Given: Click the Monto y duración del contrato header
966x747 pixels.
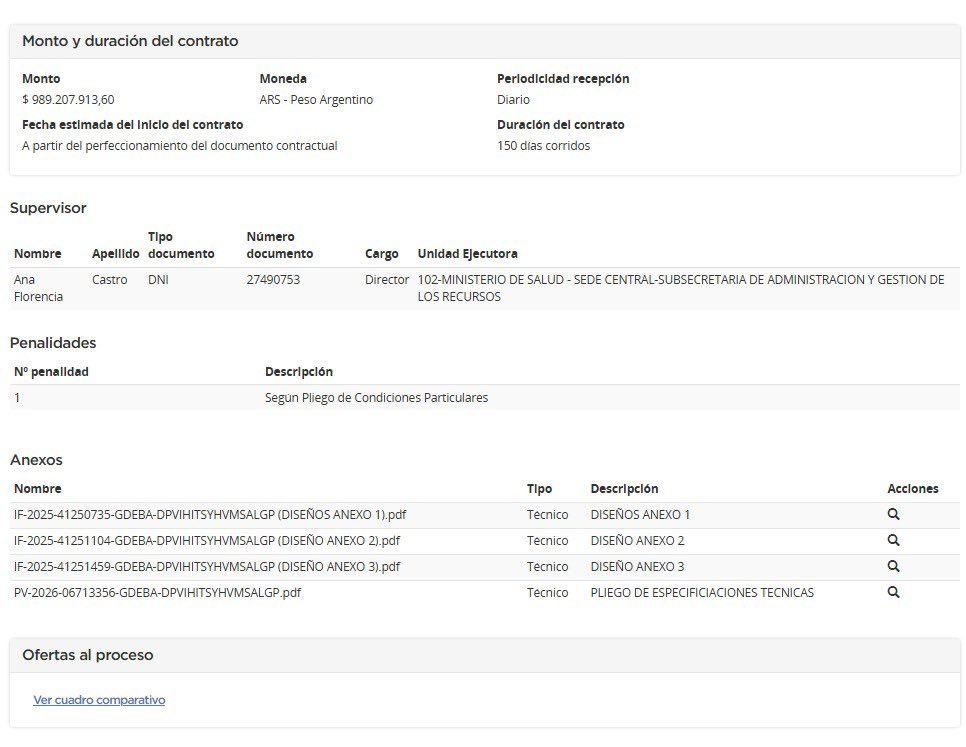Looking at the screenshot, I should click(130, 41).
